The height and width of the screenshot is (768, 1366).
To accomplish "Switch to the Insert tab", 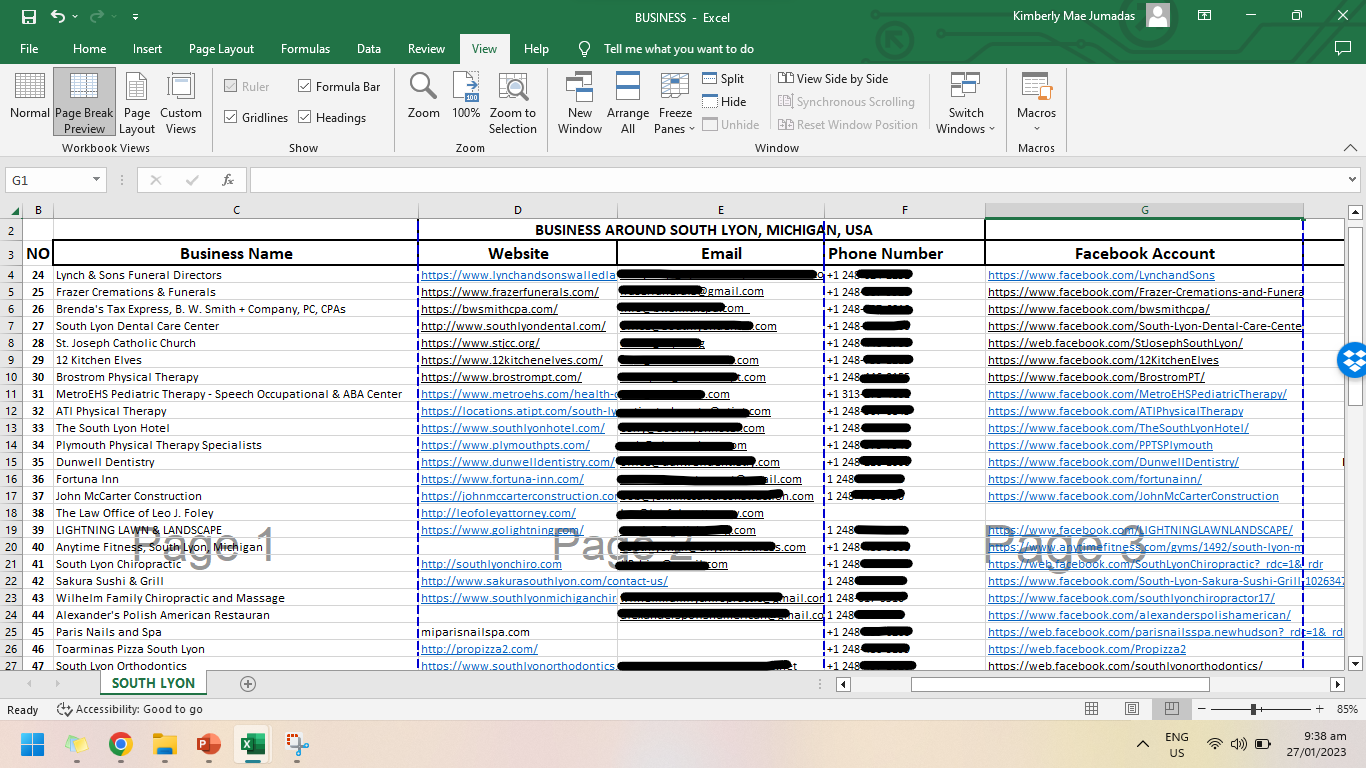I will (x=147, y=49).
